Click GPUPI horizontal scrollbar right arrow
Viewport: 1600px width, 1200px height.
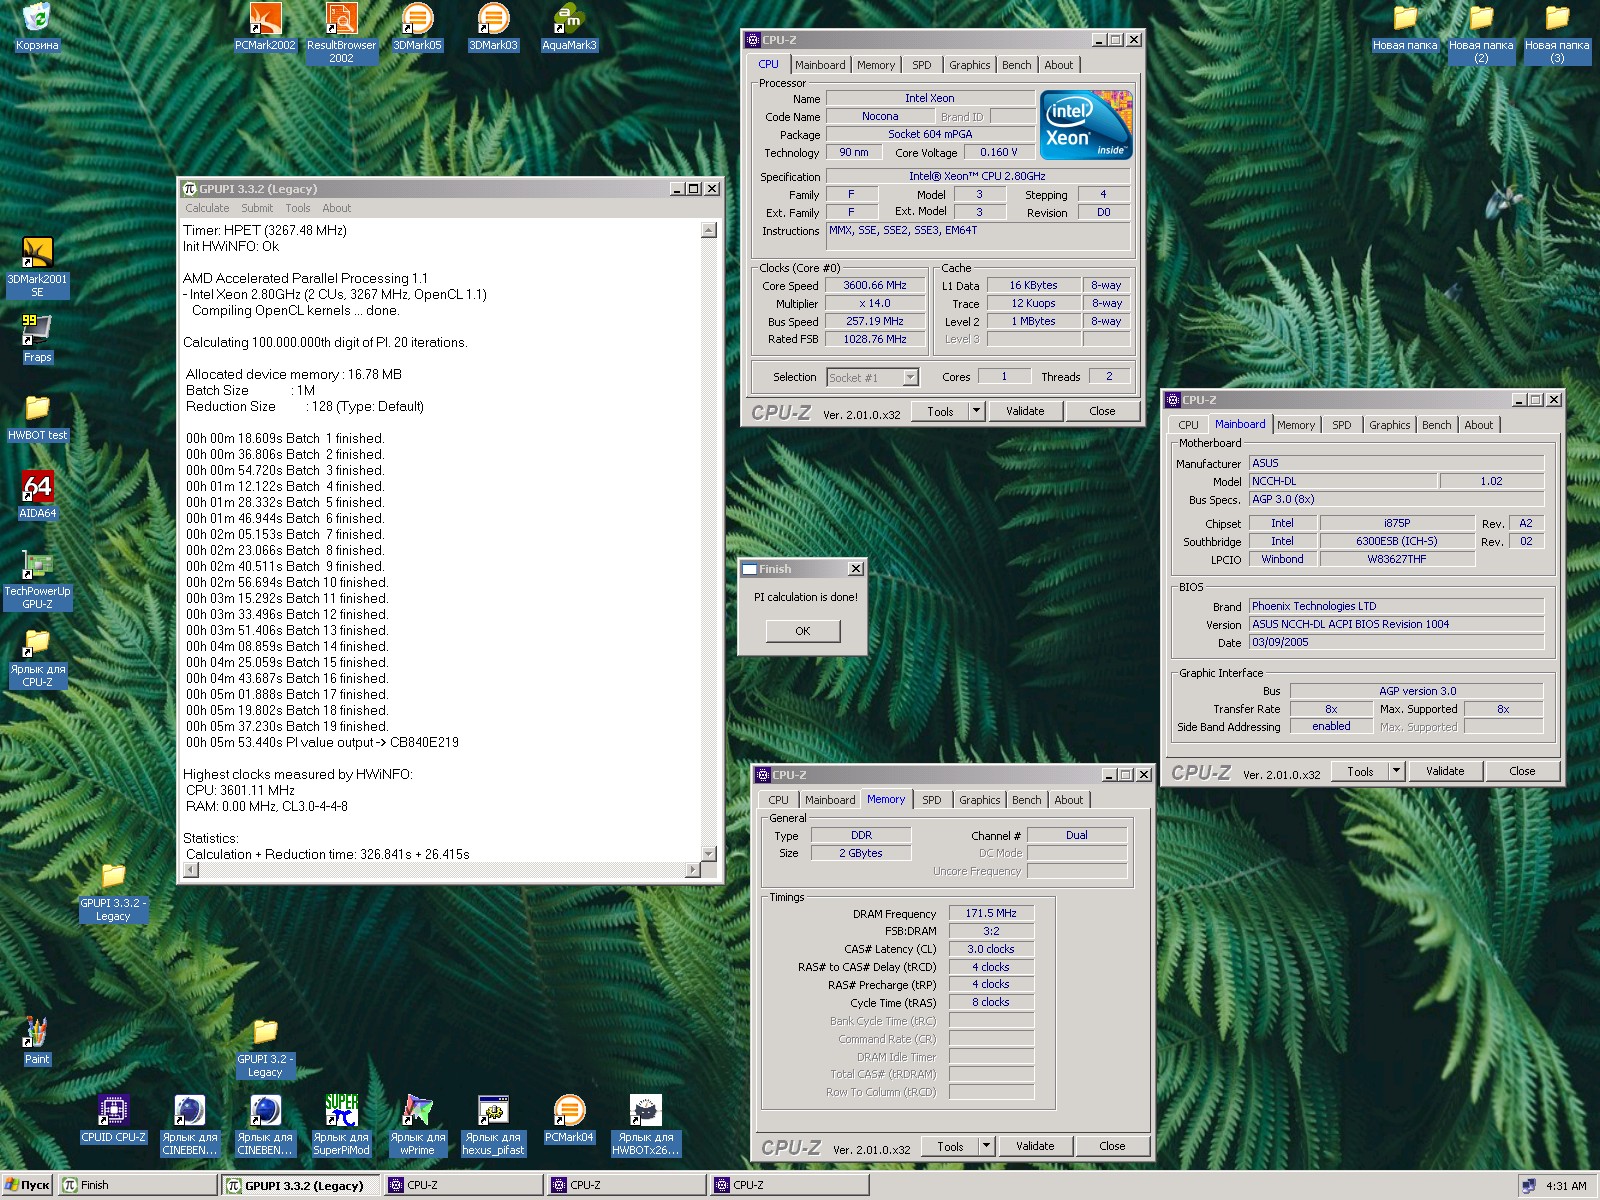pyautogui.click(x=693, y=870)
